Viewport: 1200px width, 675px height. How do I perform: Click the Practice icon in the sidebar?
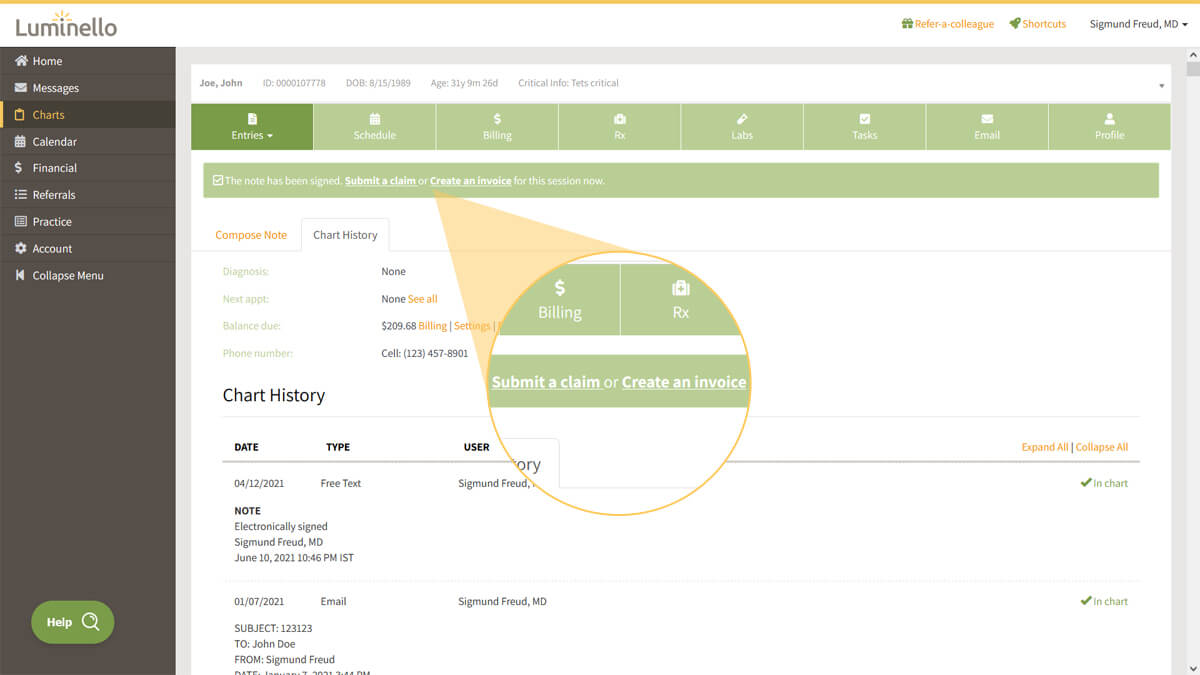[x=21, y=222]
